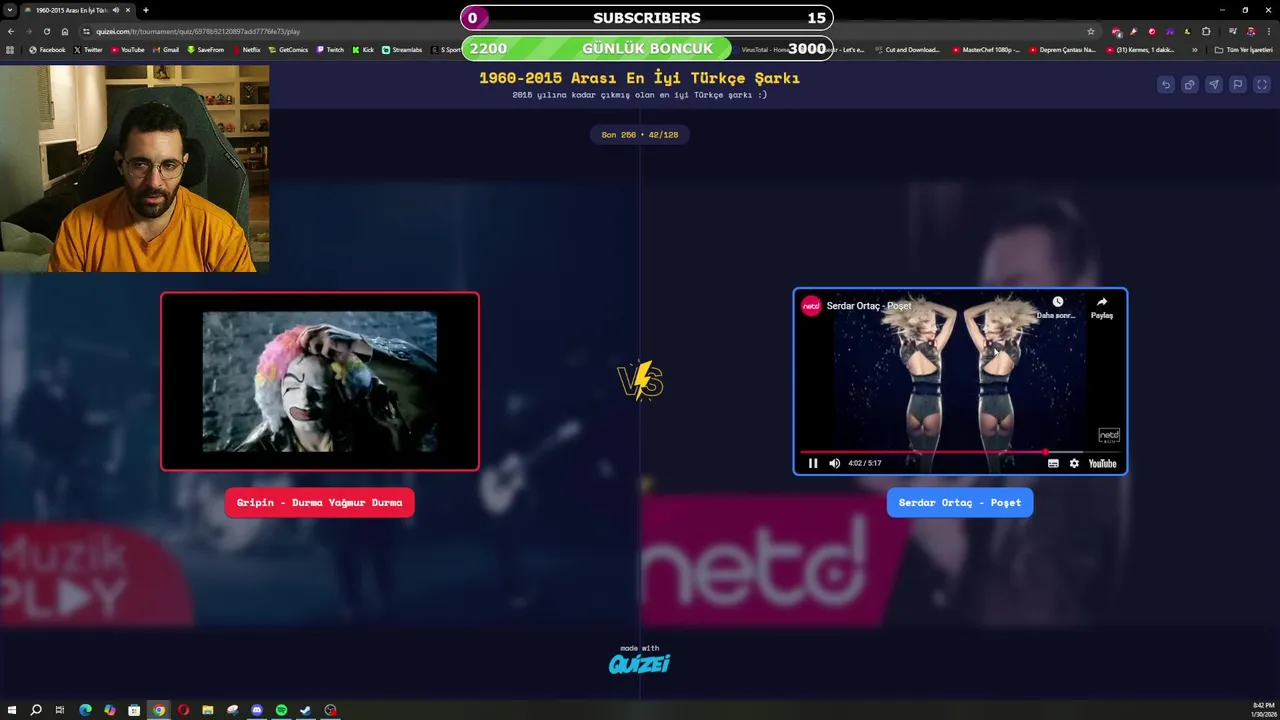
Task: Click the Paylaş share arrow icon
Action: point(1101,302)
